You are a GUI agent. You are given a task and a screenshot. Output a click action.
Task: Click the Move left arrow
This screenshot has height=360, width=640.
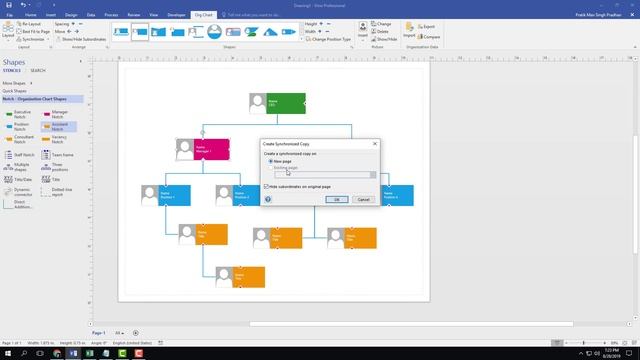pyautogui.click(x=69, y=31)
